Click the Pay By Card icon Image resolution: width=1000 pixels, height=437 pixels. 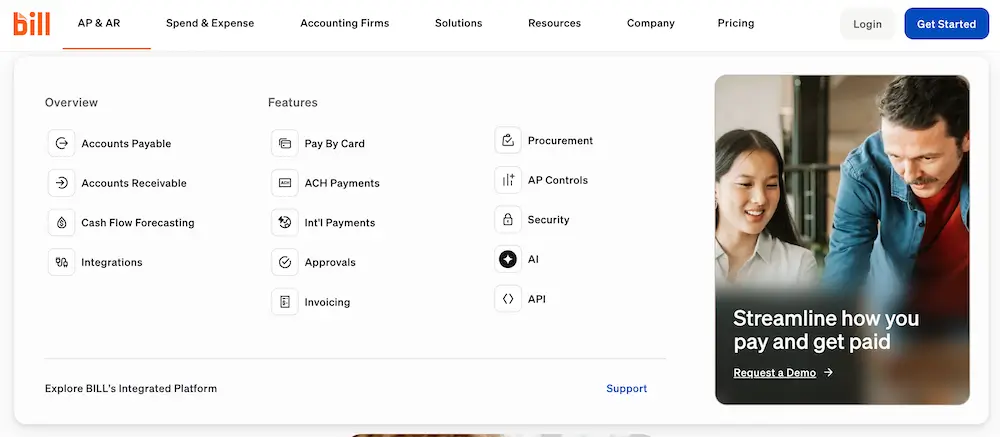click(284, 144)
